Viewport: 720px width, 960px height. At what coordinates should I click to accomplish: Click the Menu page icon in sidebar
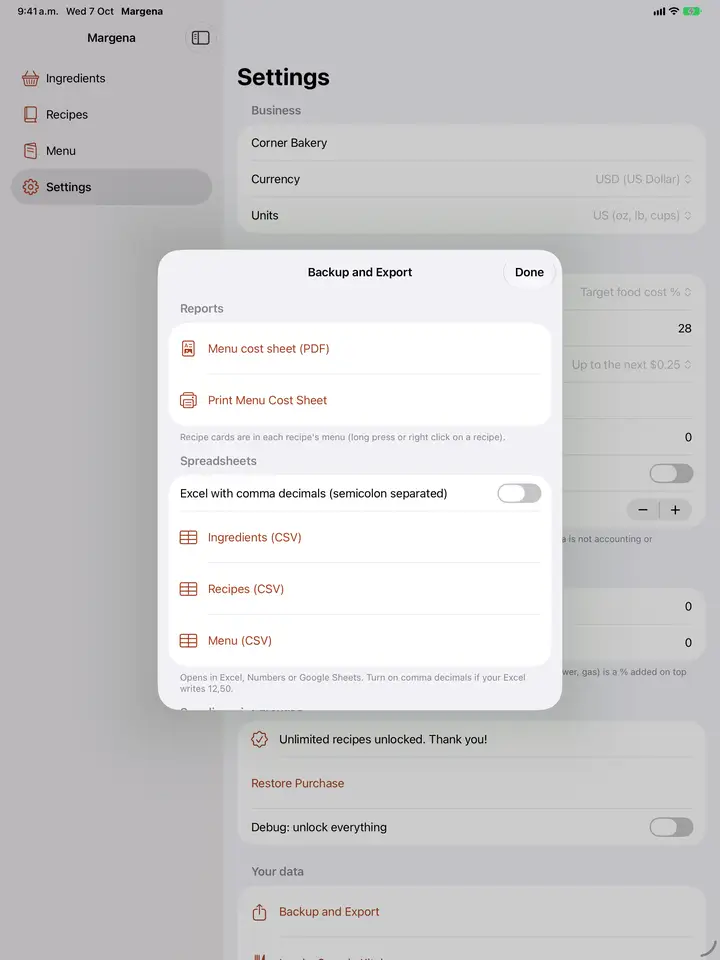pos(31,151)
